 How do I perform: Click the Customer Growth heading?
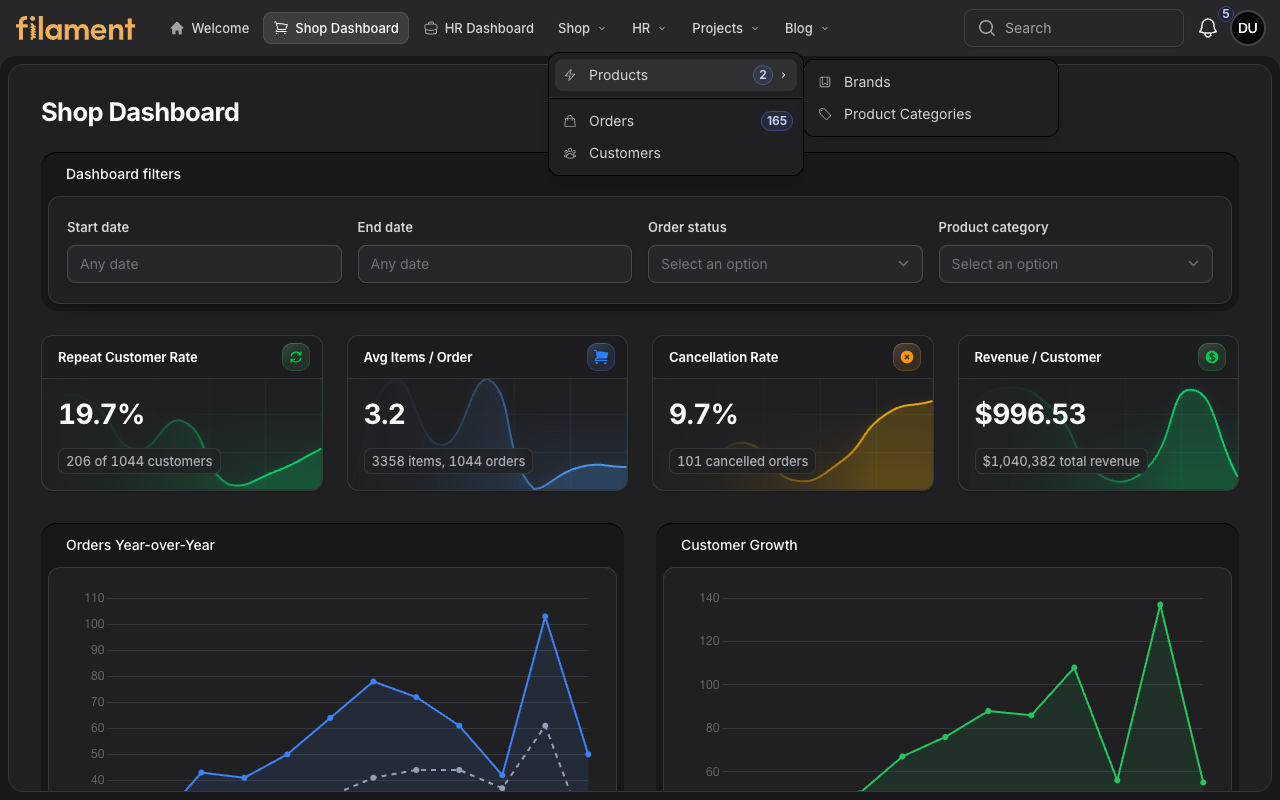[739, 545]
